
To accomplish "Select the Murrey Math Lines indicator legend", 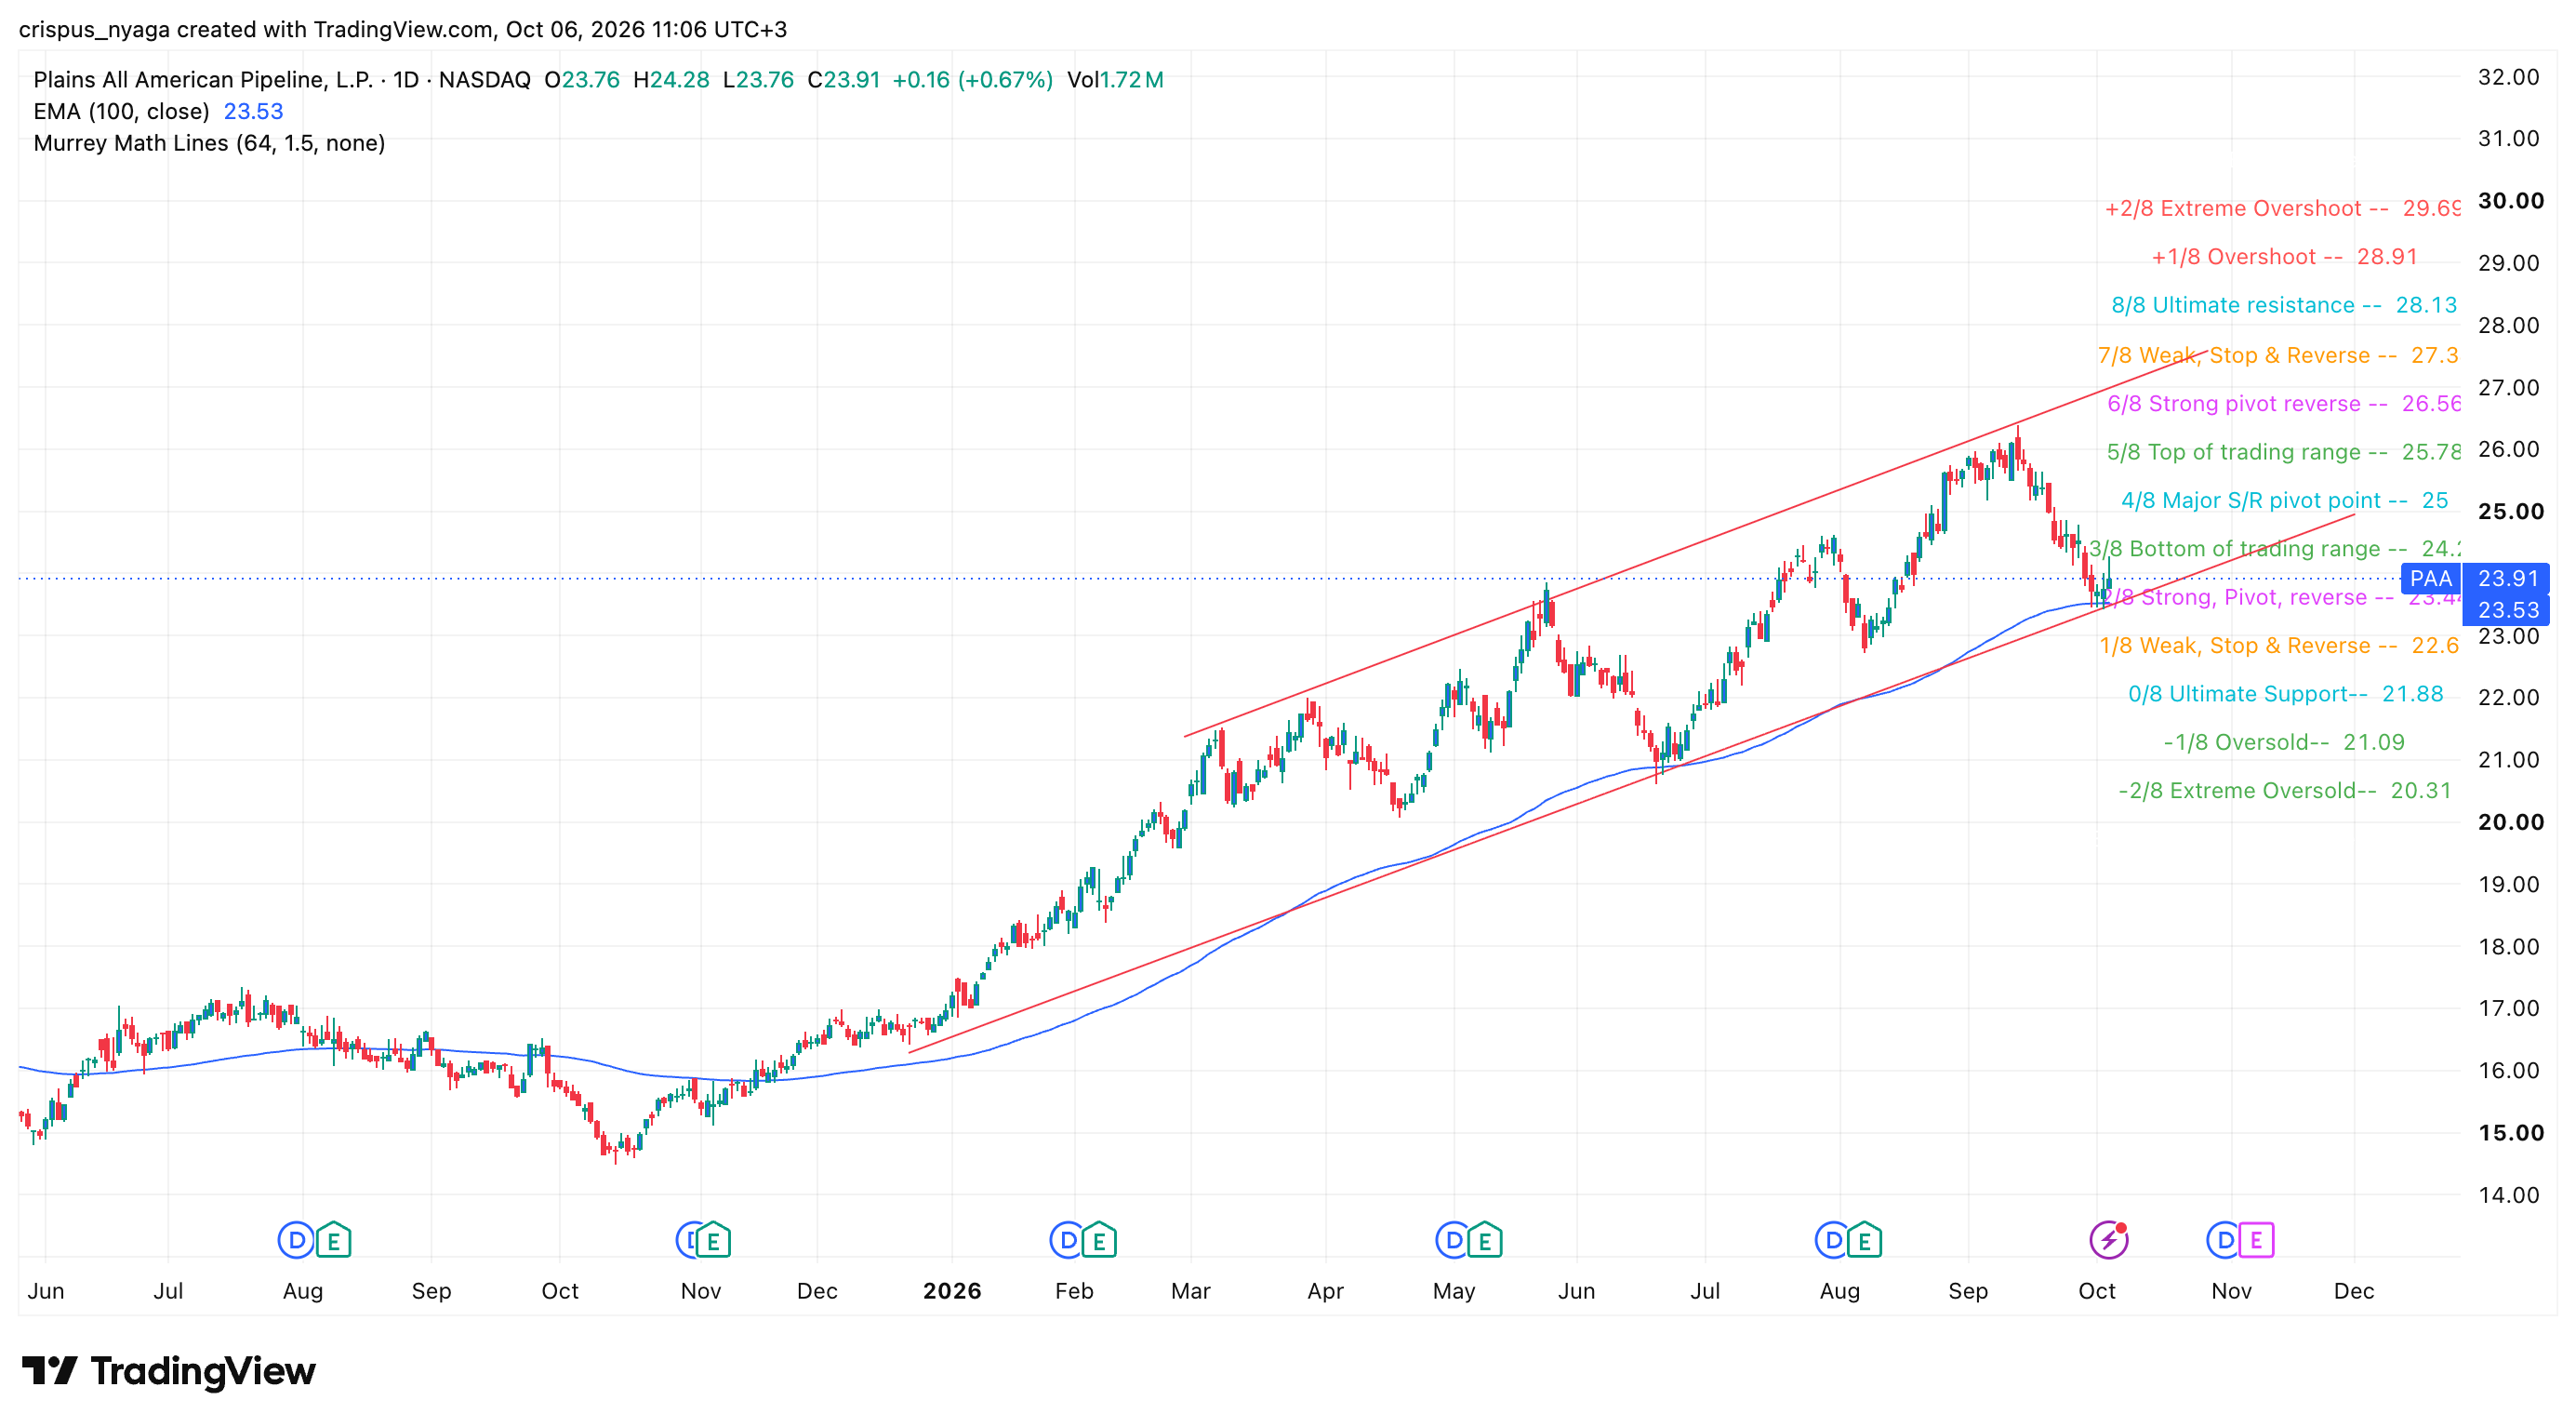I will tap(209, 143).
